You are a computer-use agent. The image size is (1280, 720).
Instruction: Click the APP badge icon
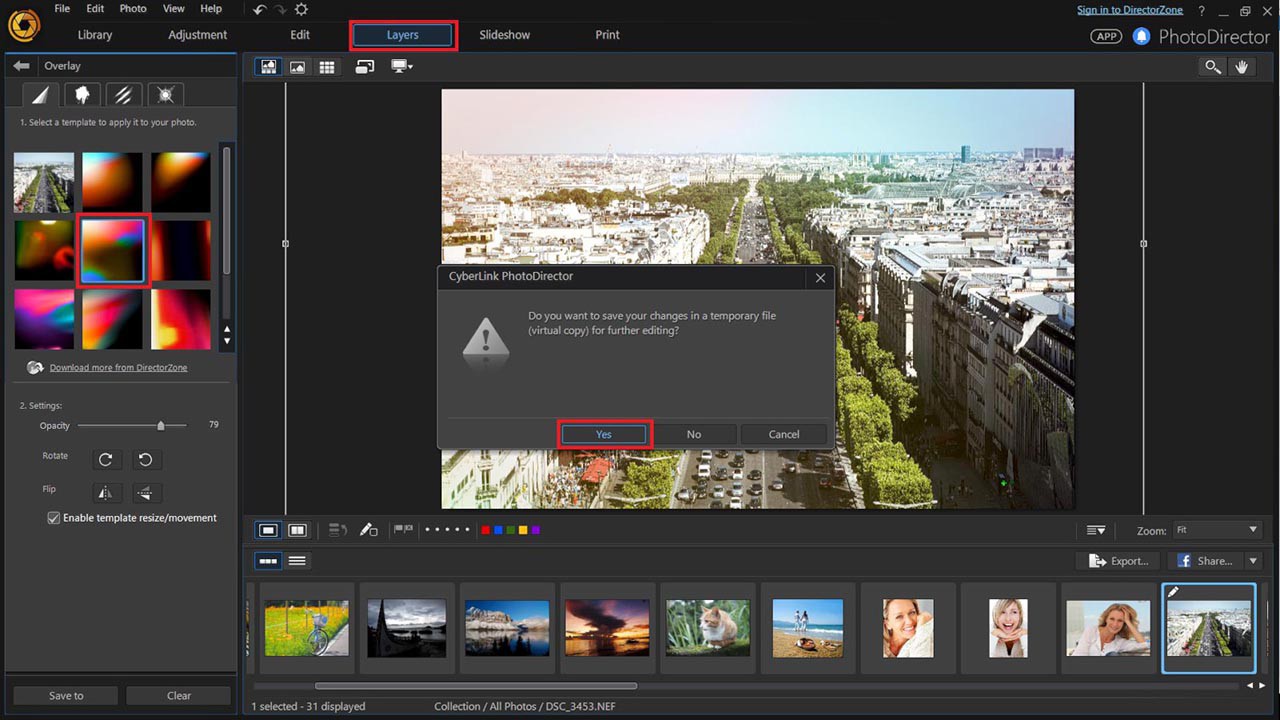(x=1106, y=36)
